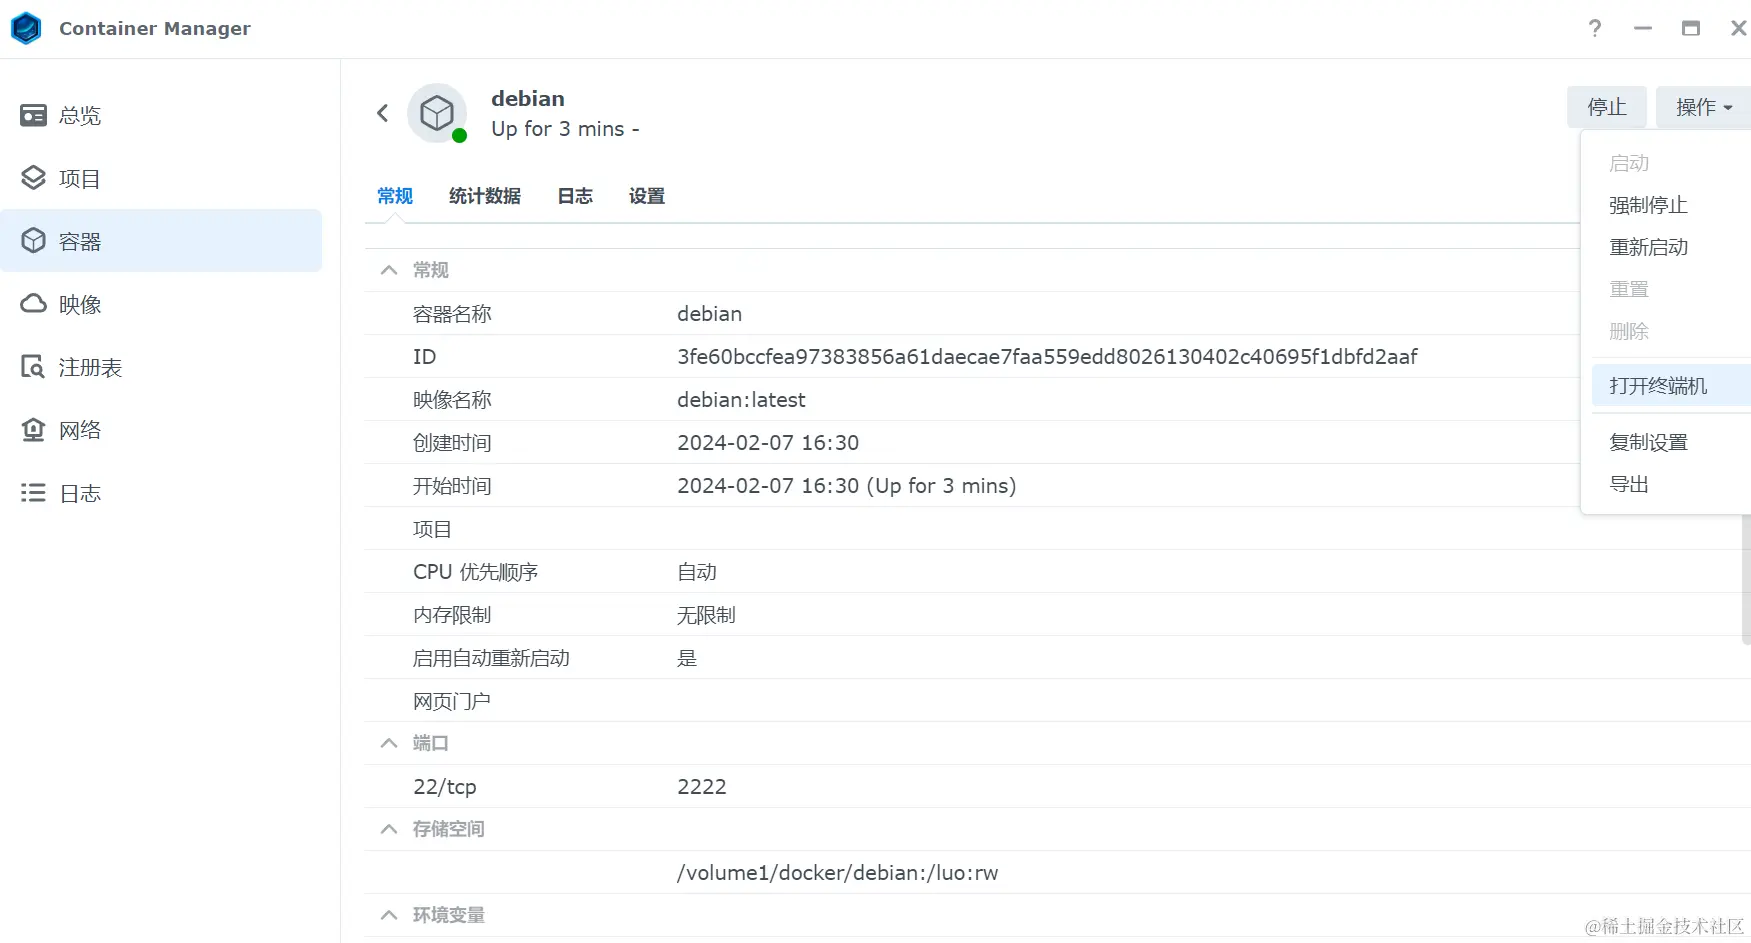Open the 映像 (Image) sidebar section
1751x943 pixels.
pyautogui.click(x=78, y=304)
